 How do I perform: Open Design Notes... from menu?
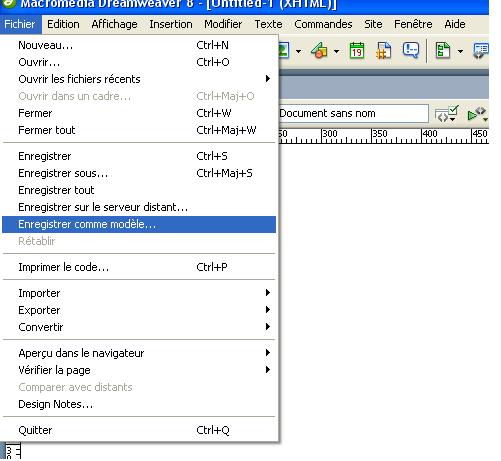(139, 404)
